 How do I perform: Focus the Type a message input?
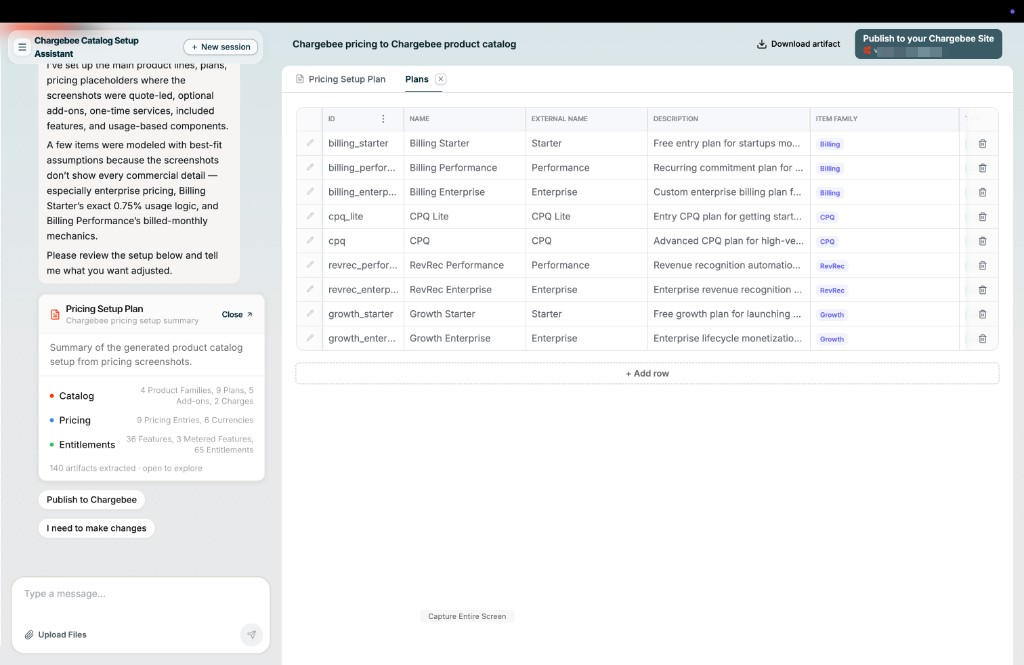point(140,594)
